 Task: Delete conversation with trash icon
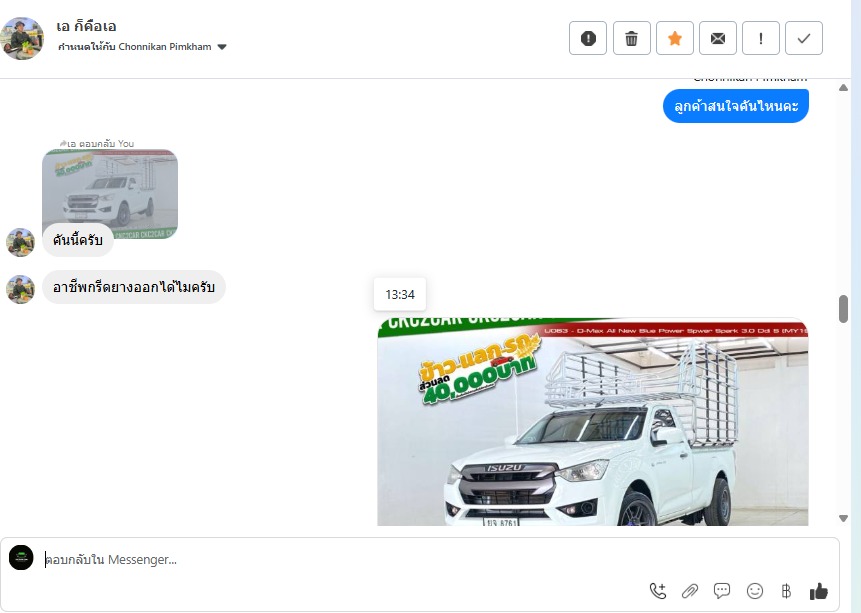(x=631, y=38)
